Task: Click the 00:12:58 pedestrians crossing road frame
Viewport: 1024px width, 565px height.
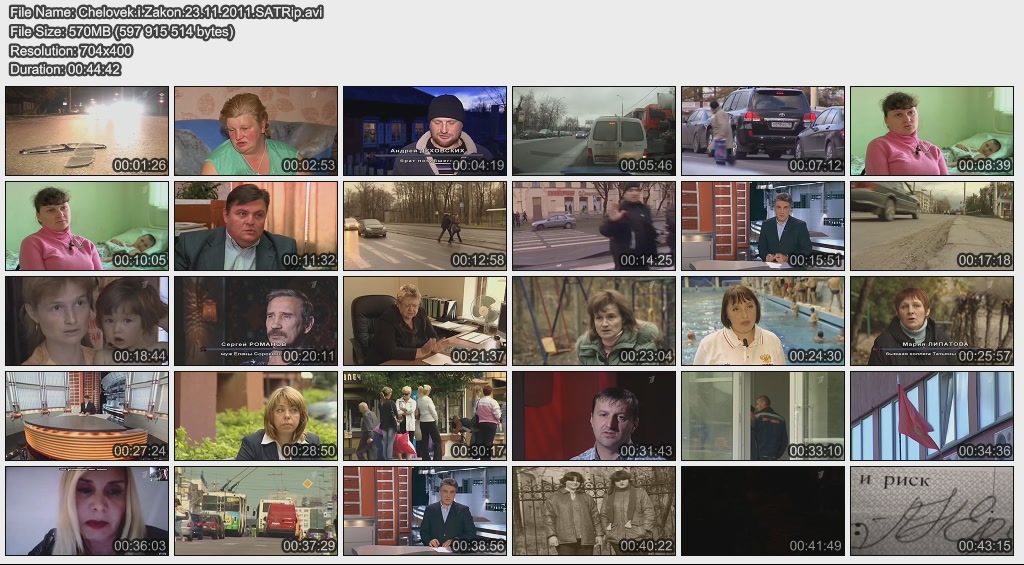Action: 425,226
